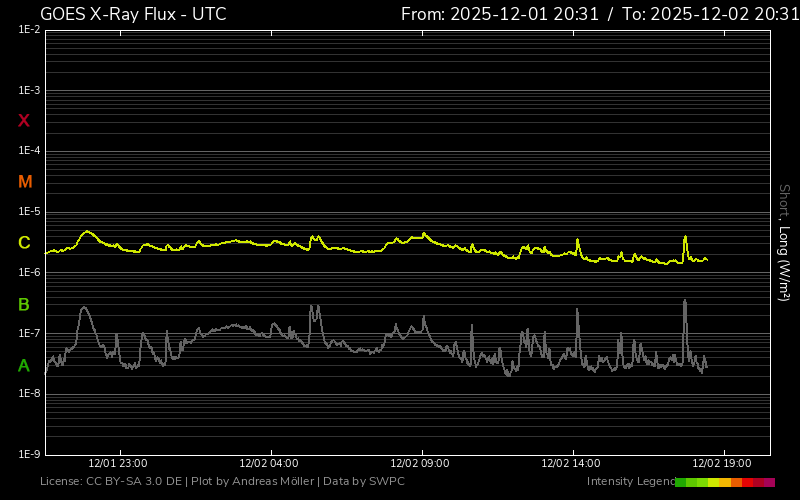The height and width of the screenshot is (500, 800).
Task: Click the GOES X-Ray Flux - UTC title
Action: point(133,14)
